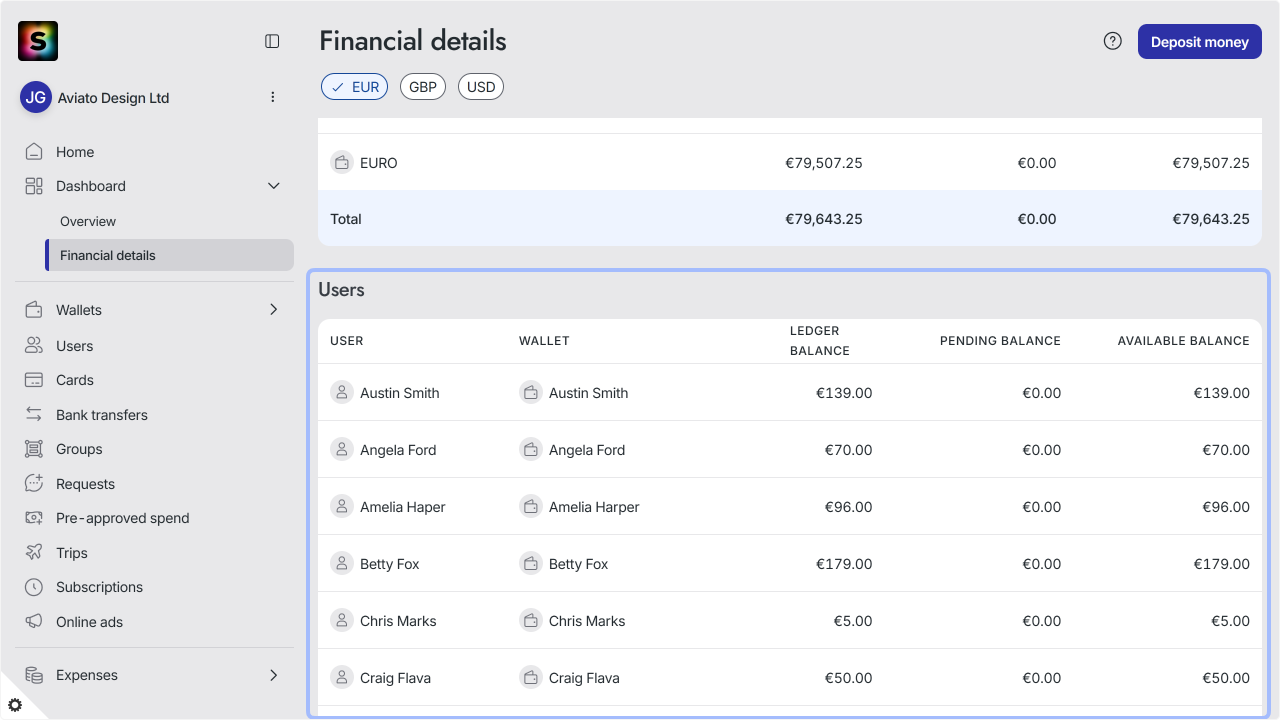Open Betty Fox wallet link

click(579, 564)
